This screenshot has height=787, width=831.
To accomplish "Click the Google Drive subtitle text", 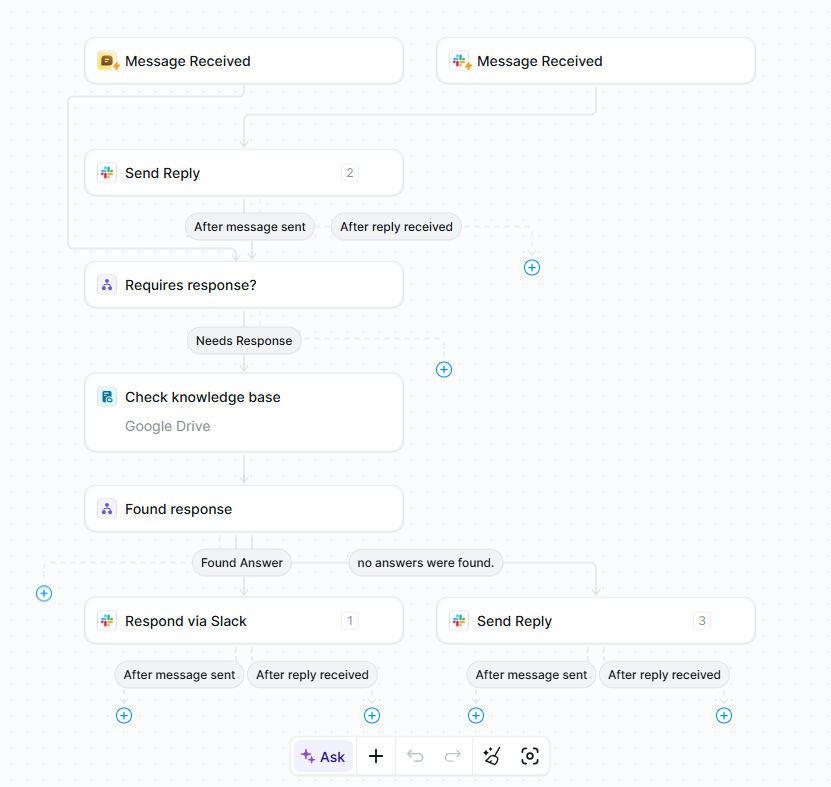I will click(167, 426).
